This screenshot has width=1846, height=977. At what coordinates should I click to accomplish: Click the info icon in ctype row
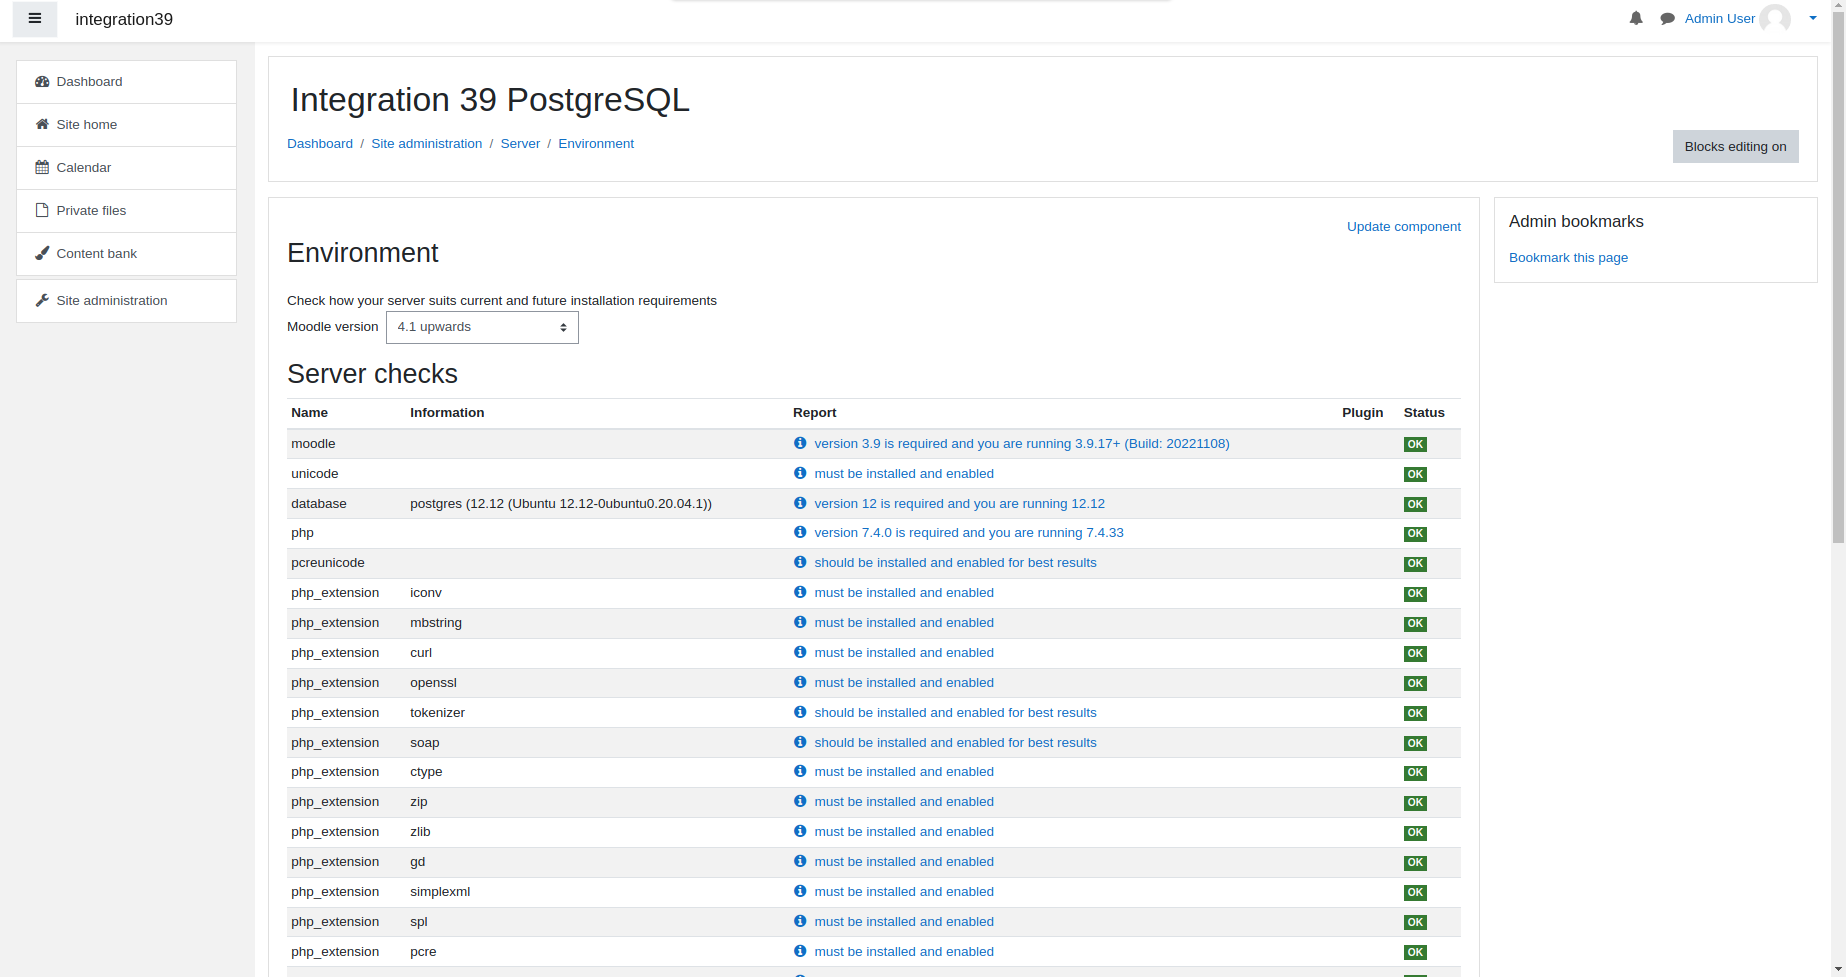[x=800, y=771]
